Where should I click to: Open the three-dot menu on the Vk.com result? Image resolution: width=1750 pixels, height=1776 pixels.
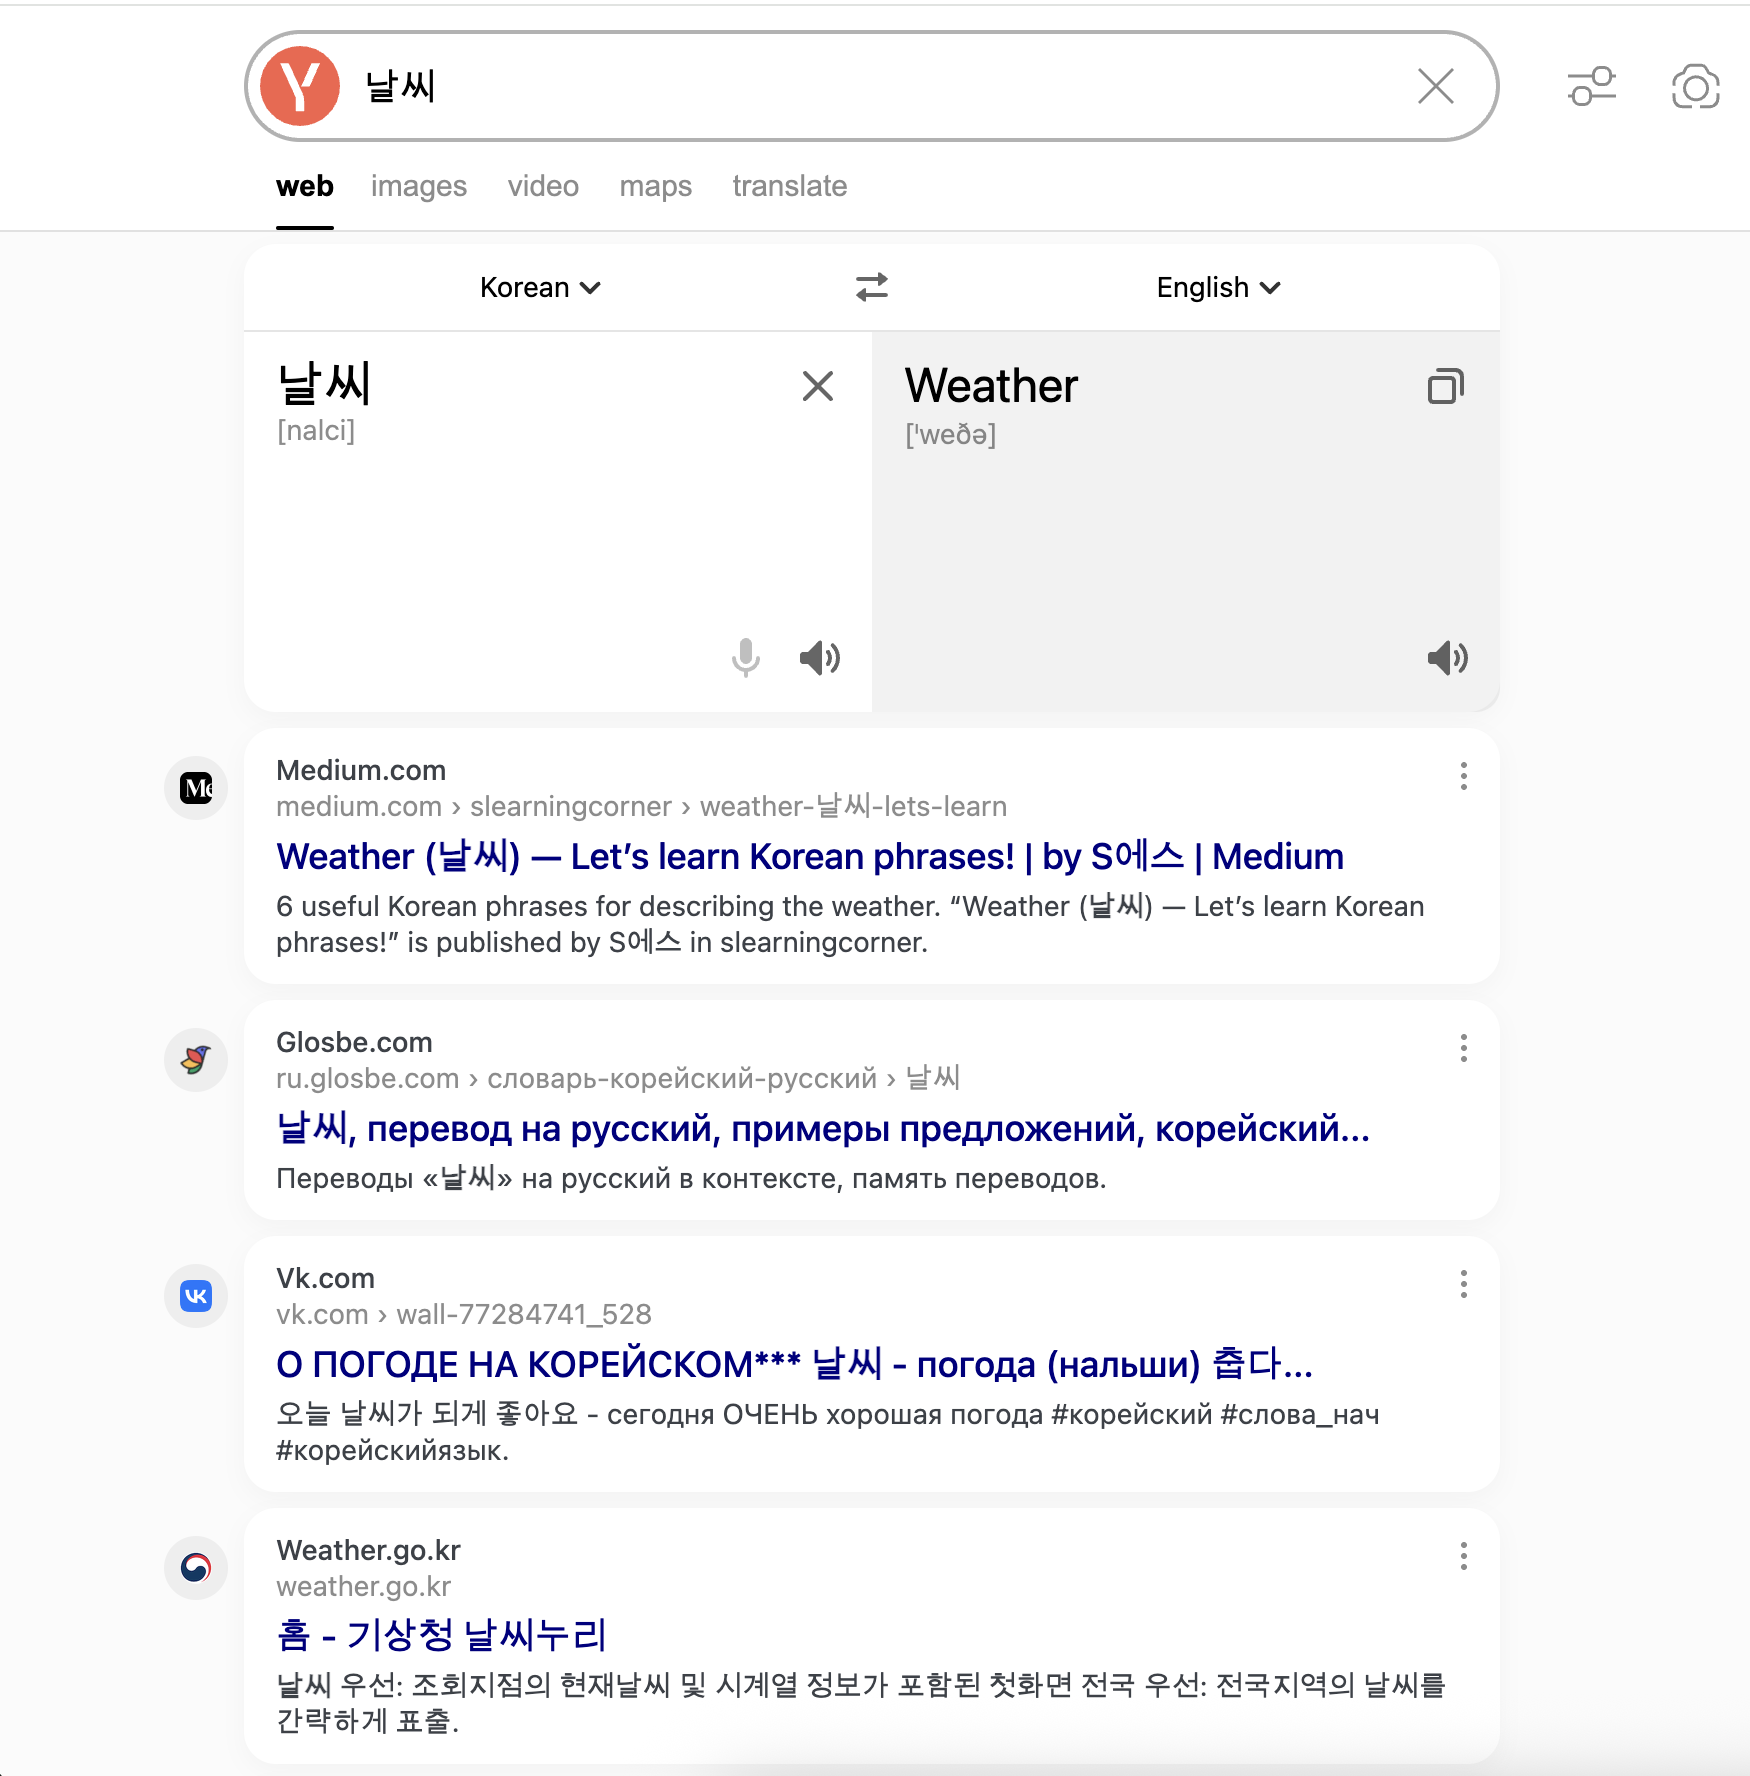1463,1284
